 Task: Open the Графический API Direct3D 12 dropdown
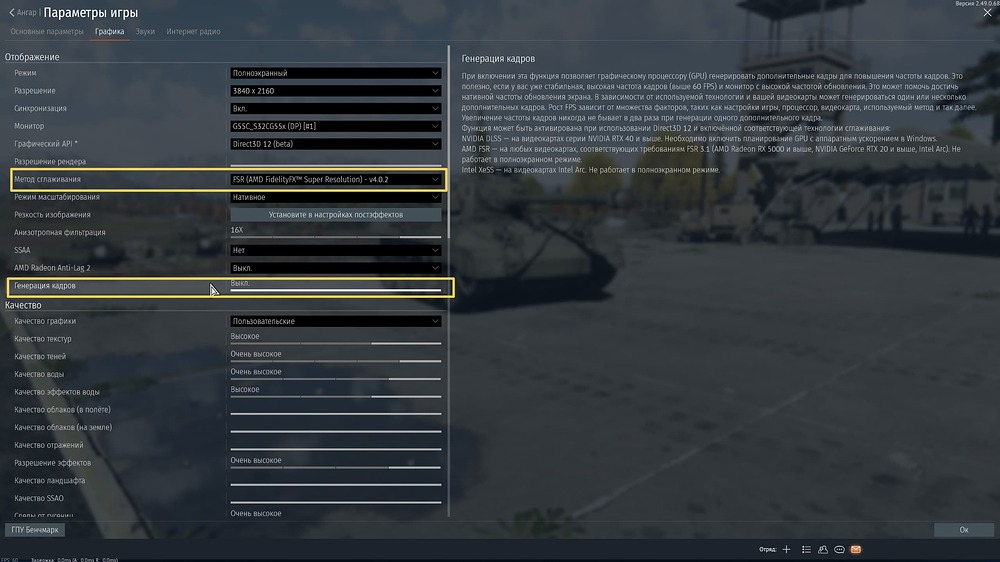click(335, 144)
